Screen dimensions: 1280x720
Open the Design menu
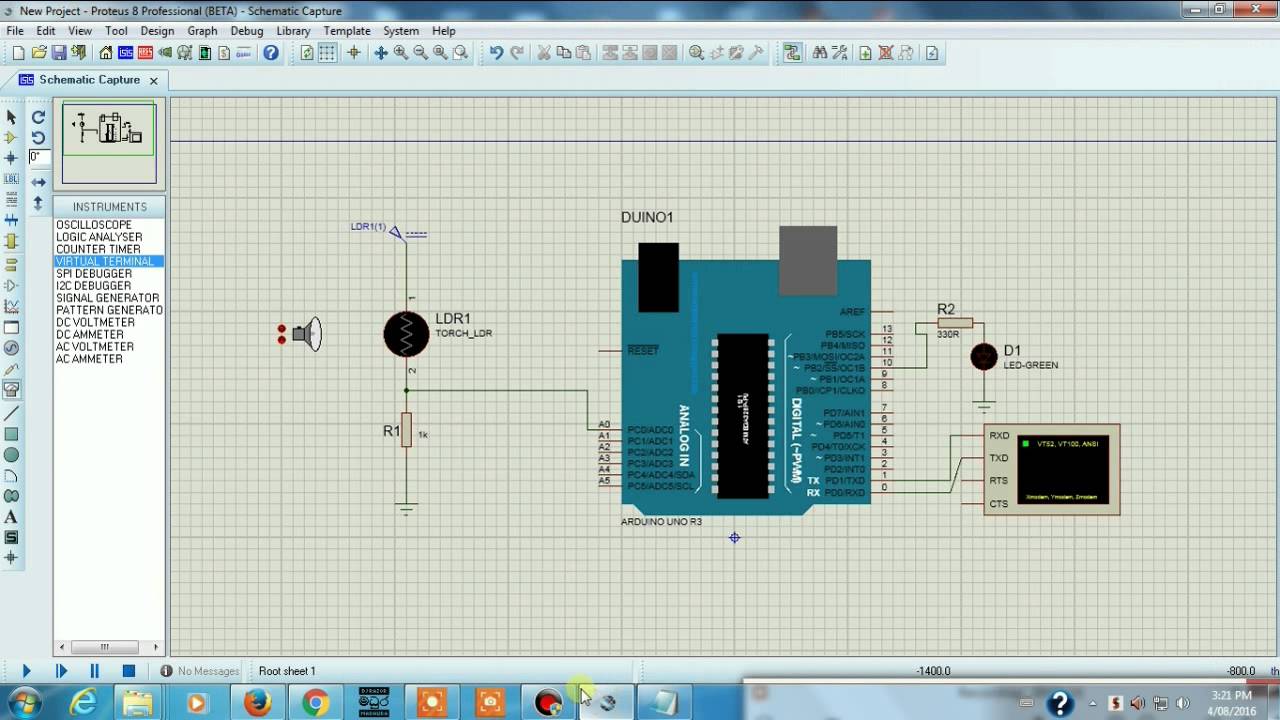point(157,31)
